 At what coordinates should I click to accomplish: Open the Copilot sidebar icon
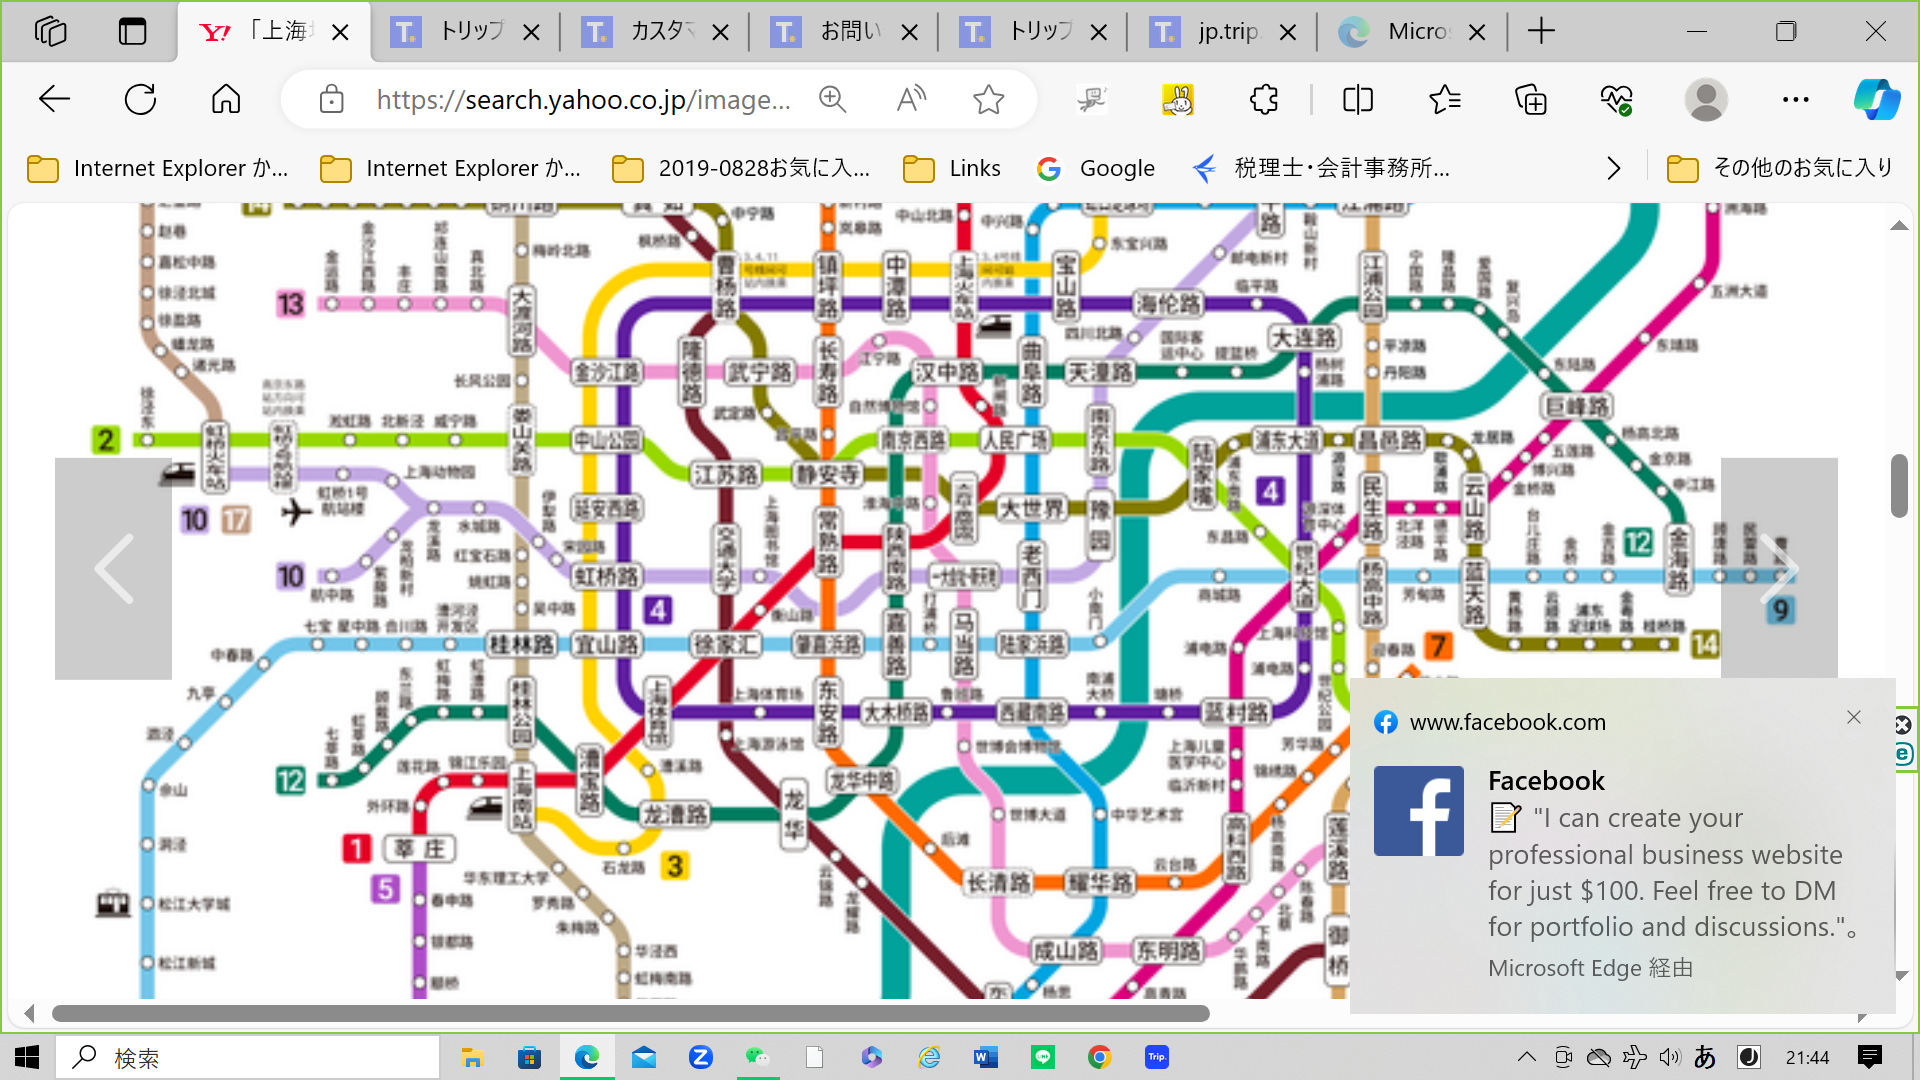point(1876,100)
